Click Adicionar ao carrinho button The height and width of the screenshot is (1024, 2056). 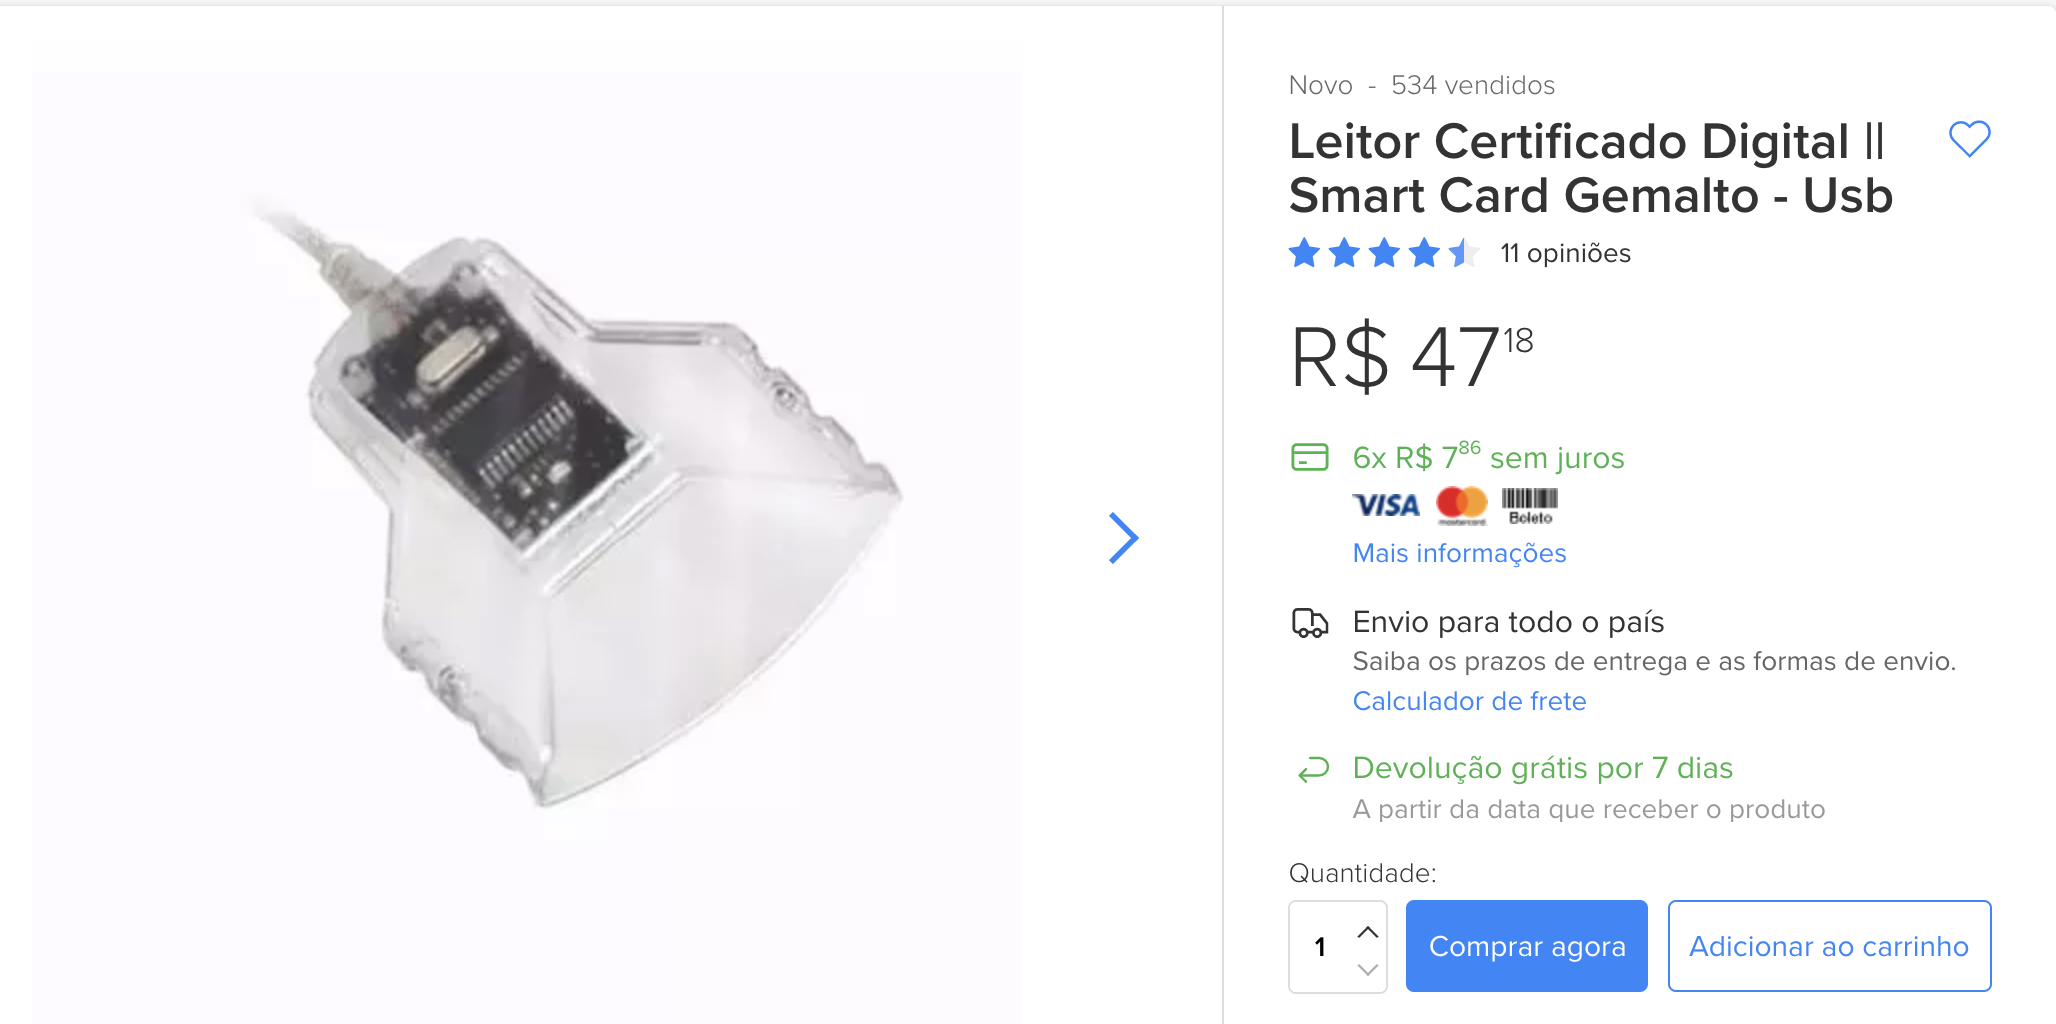point(1829,946)
